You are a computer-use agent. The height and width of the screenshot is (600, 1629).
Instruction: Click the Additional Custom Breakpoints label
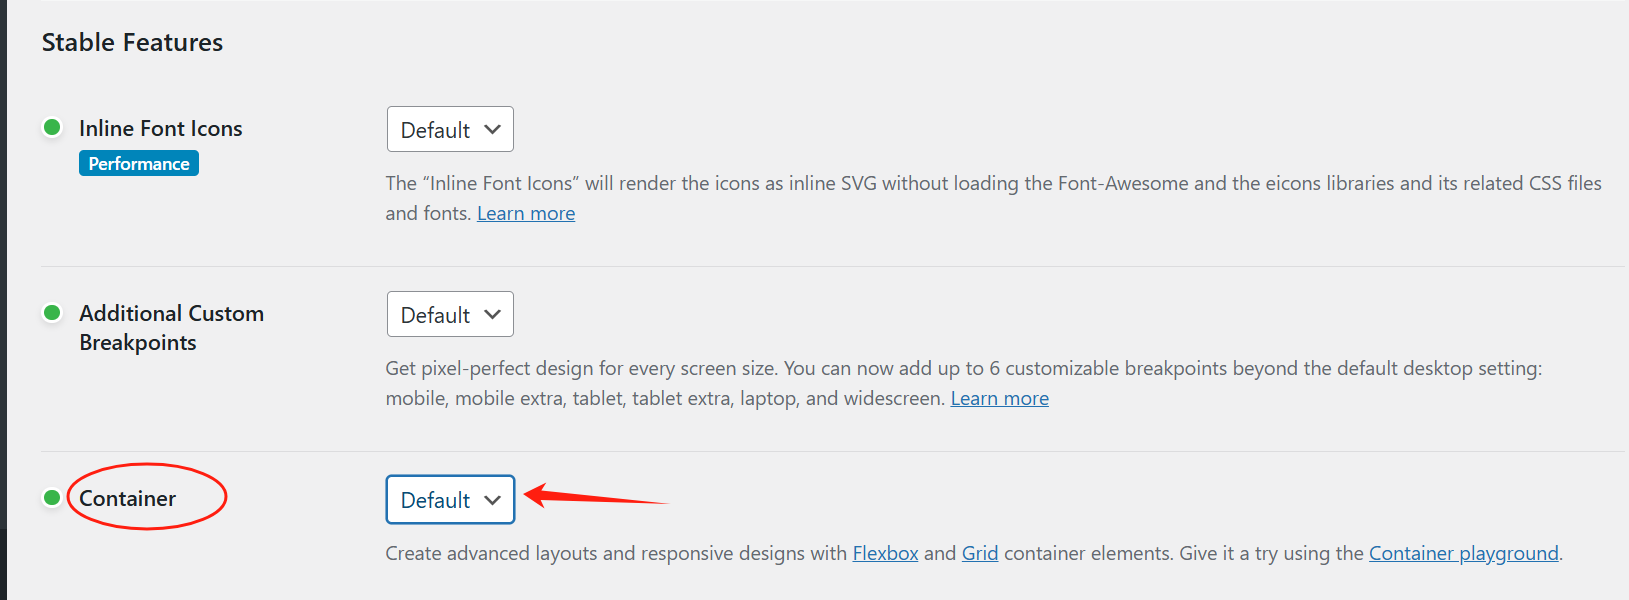pos(171,327)
